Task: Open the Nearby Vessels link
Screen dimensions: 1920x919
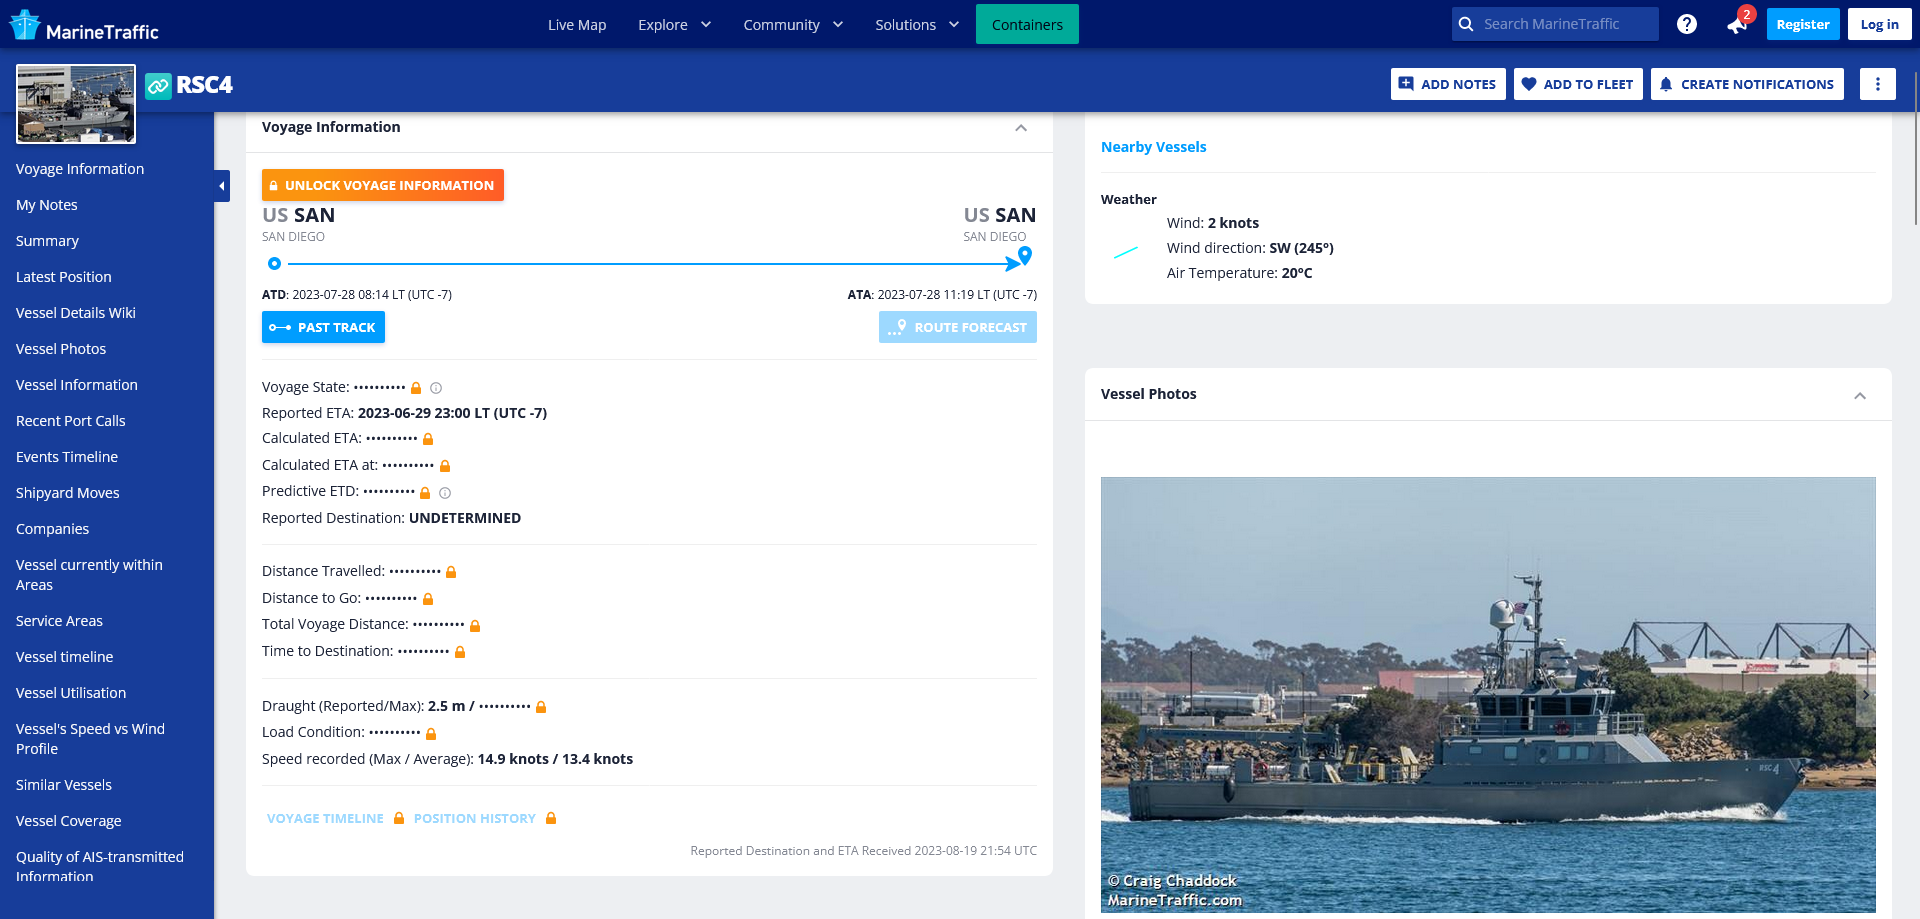Action: tap(1154, 147)
